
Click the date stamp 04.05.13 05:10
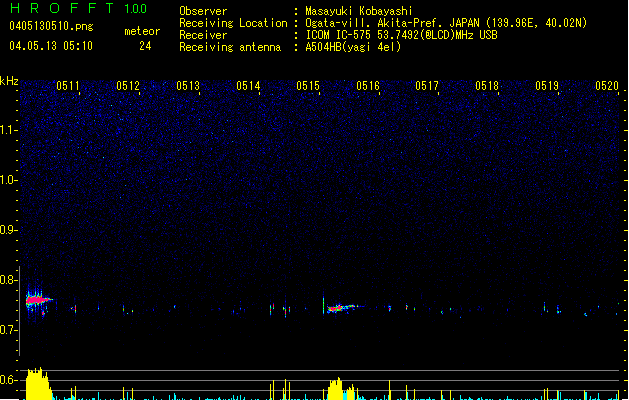(x=51, y=46)
